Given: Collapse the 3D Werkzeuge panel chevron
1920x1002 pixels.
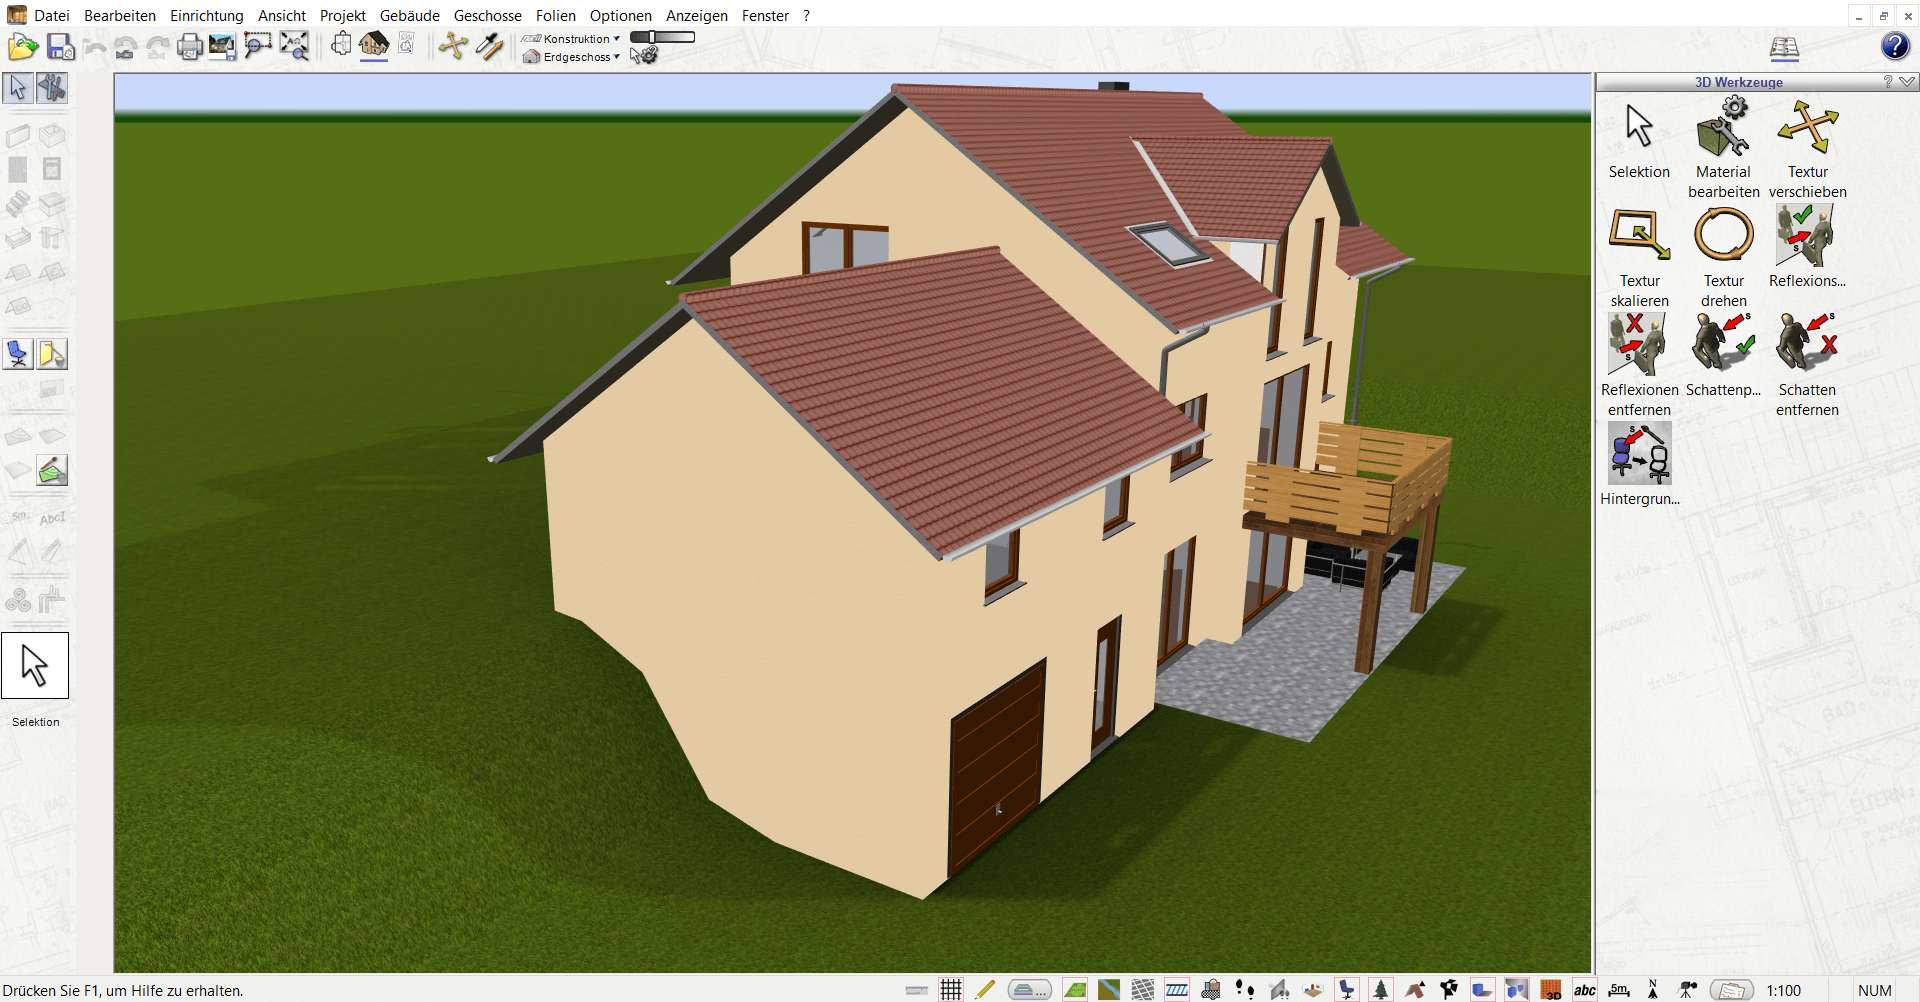Looking at the screenshot, I should pos(1907,82).
